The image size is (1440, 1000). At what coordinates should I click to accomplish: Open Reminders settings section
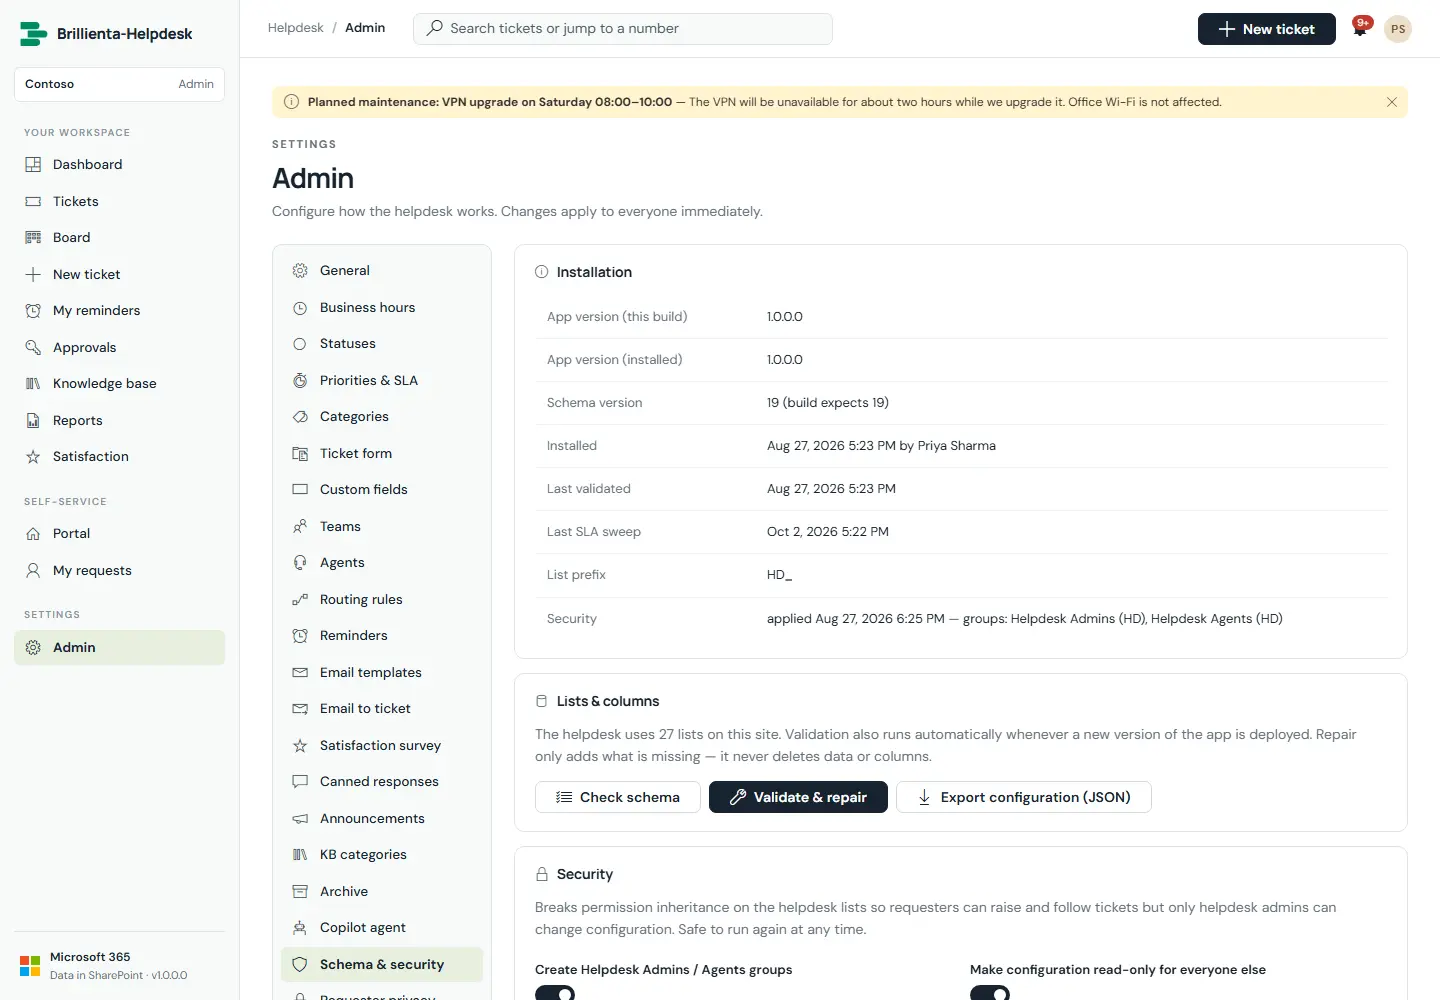pos(382,635)
